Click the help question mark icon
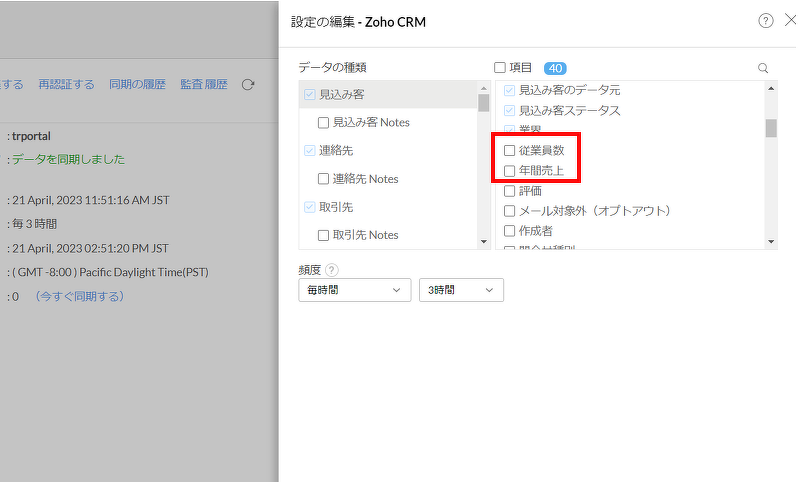Image resolution: width=807 pixels, height=482 pixels. click(x=766, y=20)
